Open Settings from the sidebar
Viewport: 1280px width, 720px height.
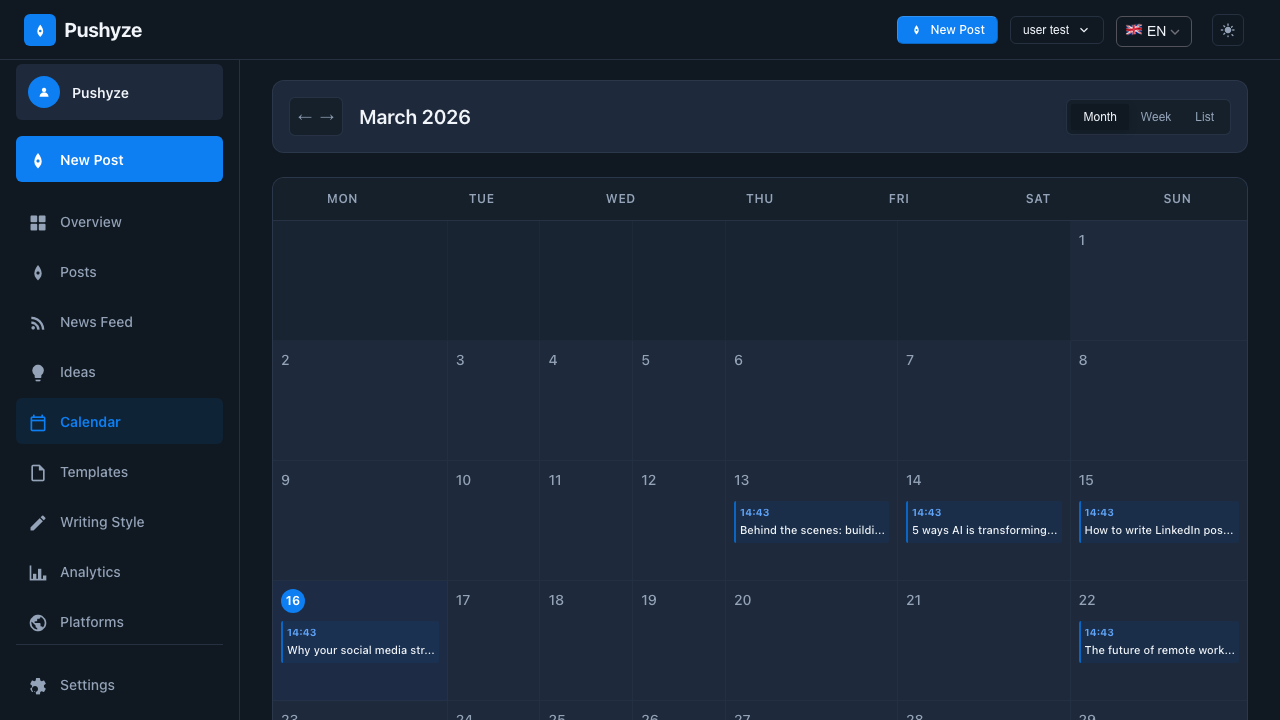(x=87, y=685)
